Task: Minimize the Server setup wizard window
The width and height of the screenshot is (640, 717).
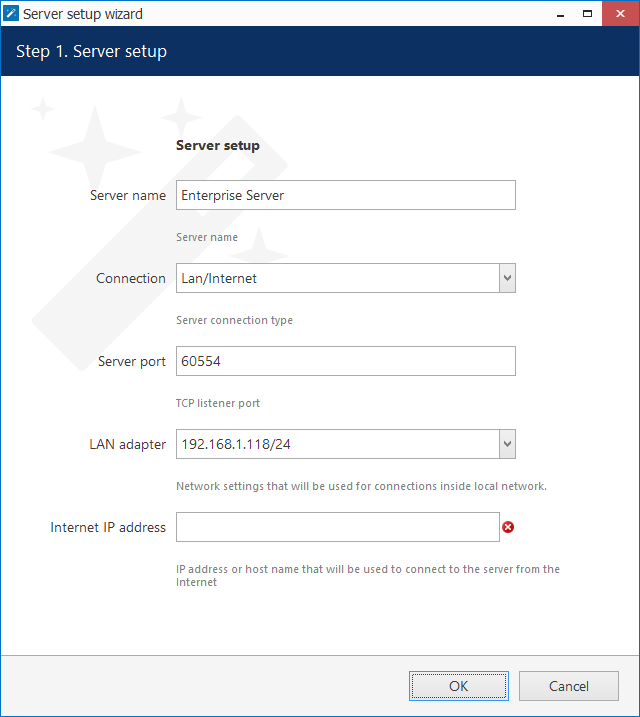Action: [x=560, y=14]
